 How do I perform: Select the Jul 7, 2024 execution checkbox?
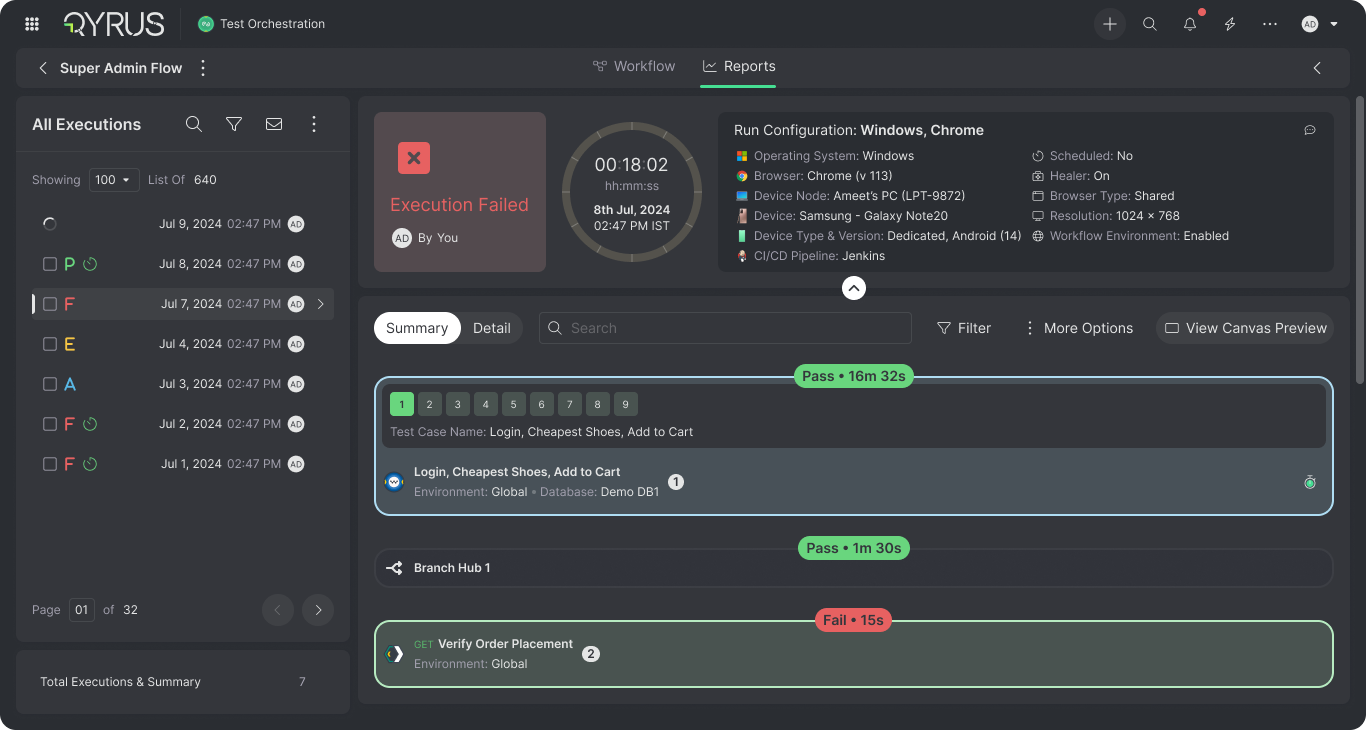click(50, 304)
